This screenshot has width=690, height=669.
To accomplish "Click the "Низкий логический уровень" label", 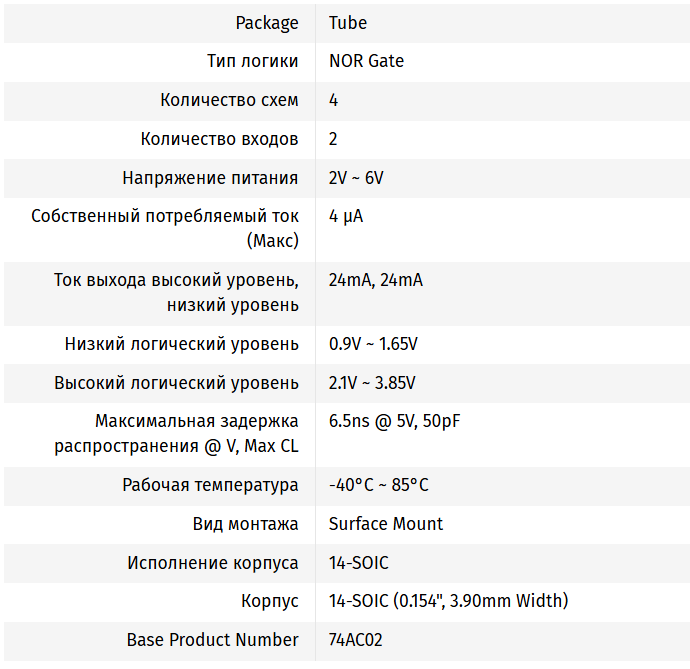I will (x=181, y=344).
